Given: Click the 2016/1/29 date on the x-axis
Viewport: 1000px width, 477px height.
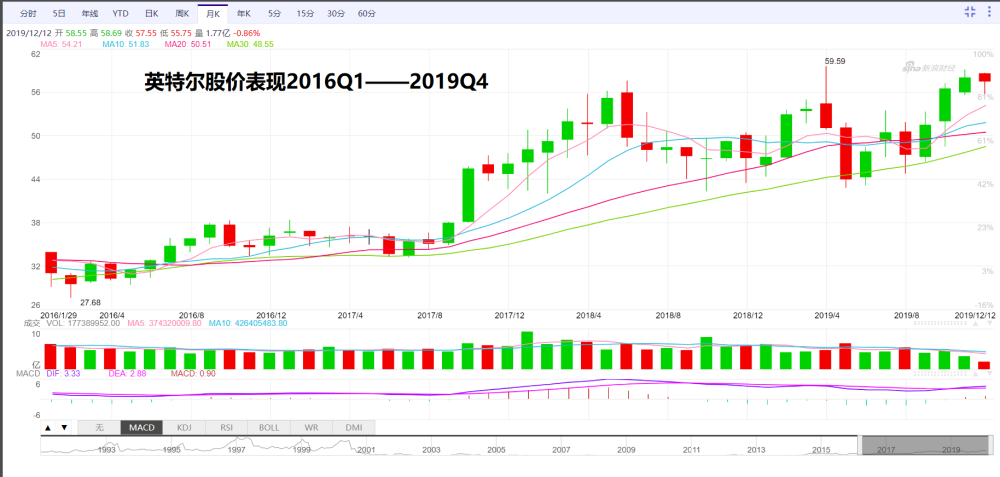Looking at the screenshot, I should 59,315.
